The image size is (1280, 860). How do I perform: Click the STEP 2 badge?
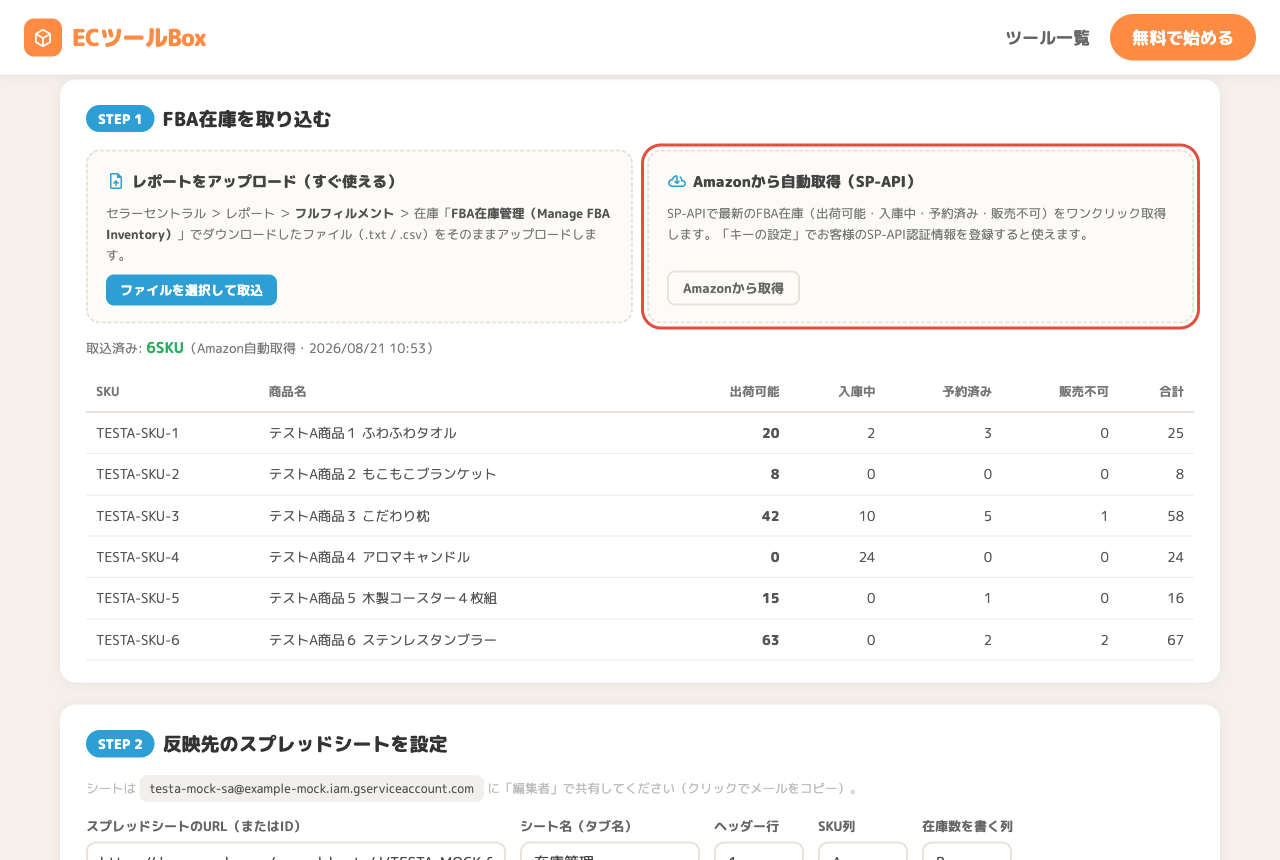click(120, 744)
